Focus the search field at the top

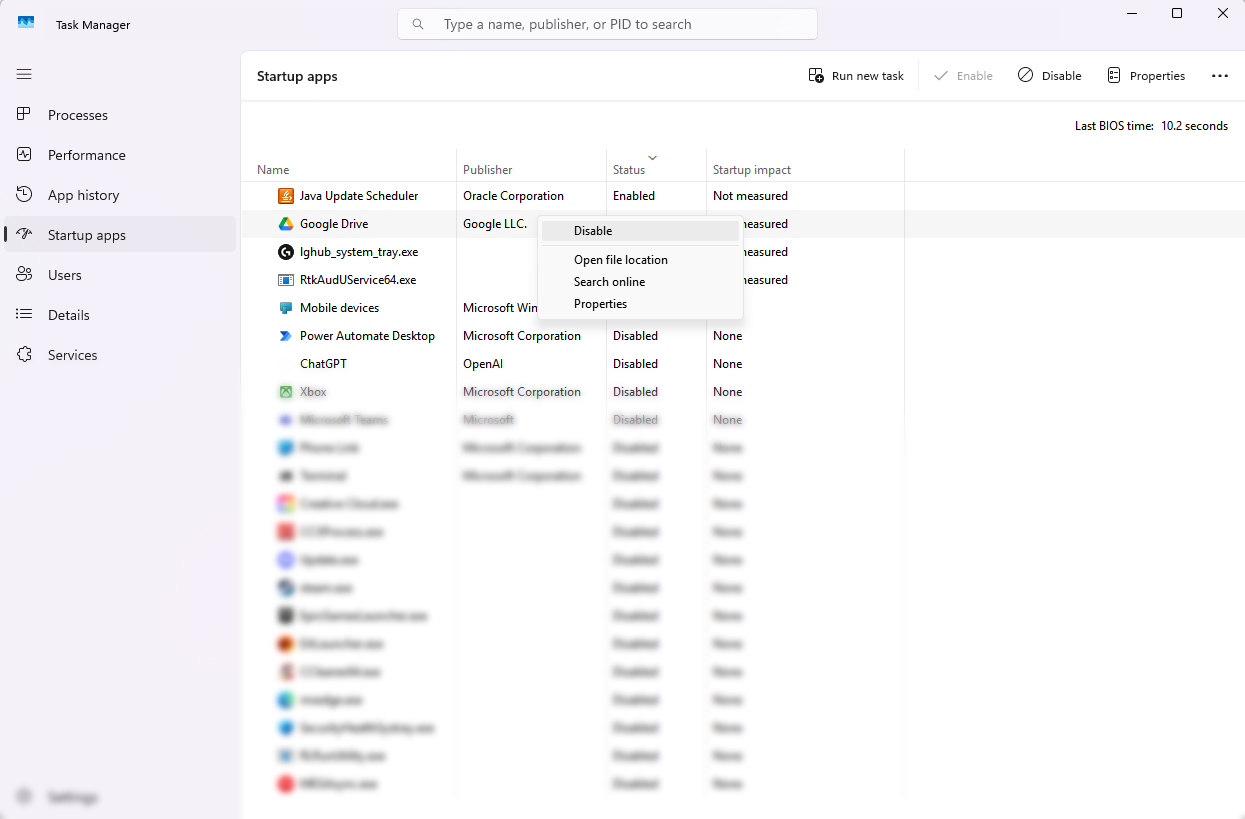[607, 24]
